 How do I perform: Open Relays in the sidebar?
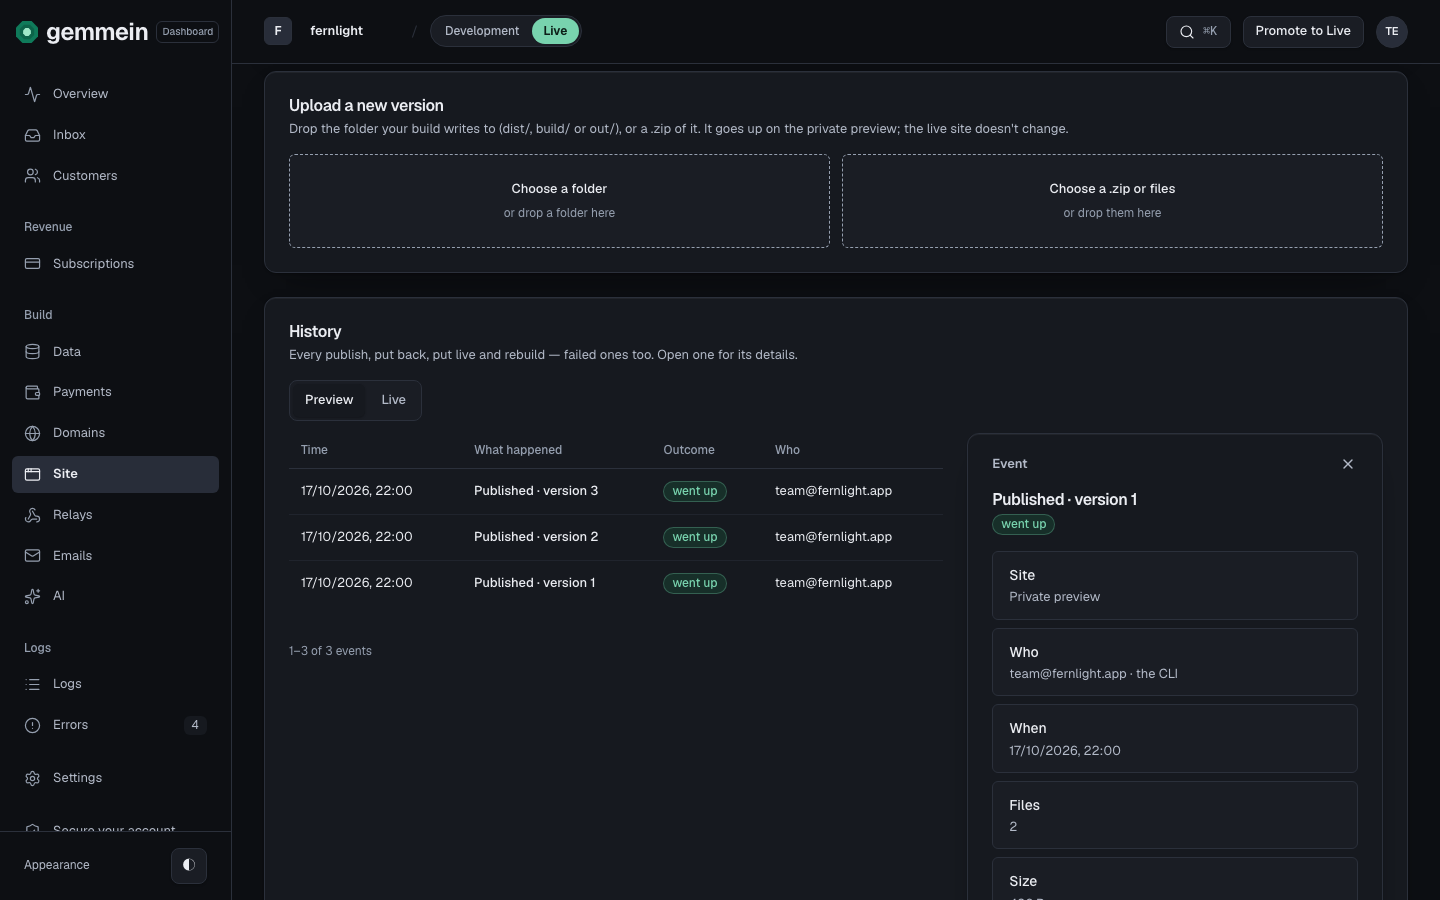(x=115, y=515)
